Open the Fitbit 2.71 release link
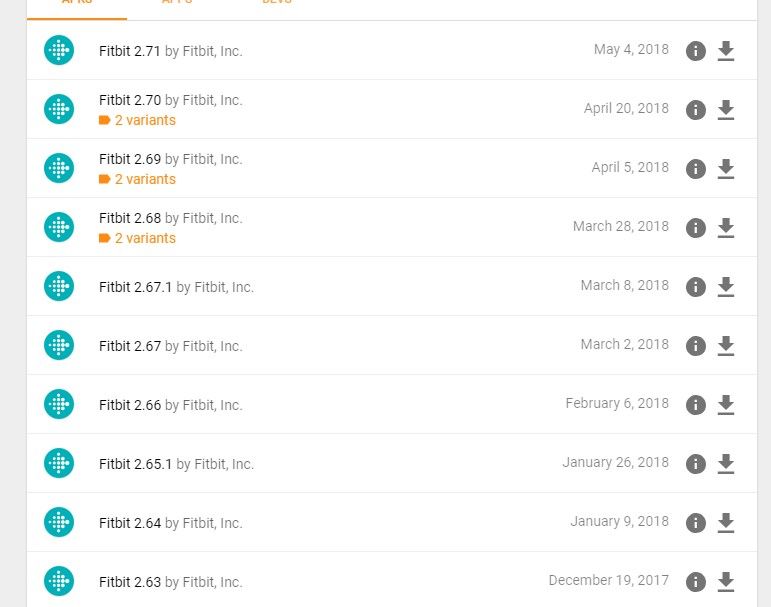This screenshot has width=771, height=607. pos(130,51)
